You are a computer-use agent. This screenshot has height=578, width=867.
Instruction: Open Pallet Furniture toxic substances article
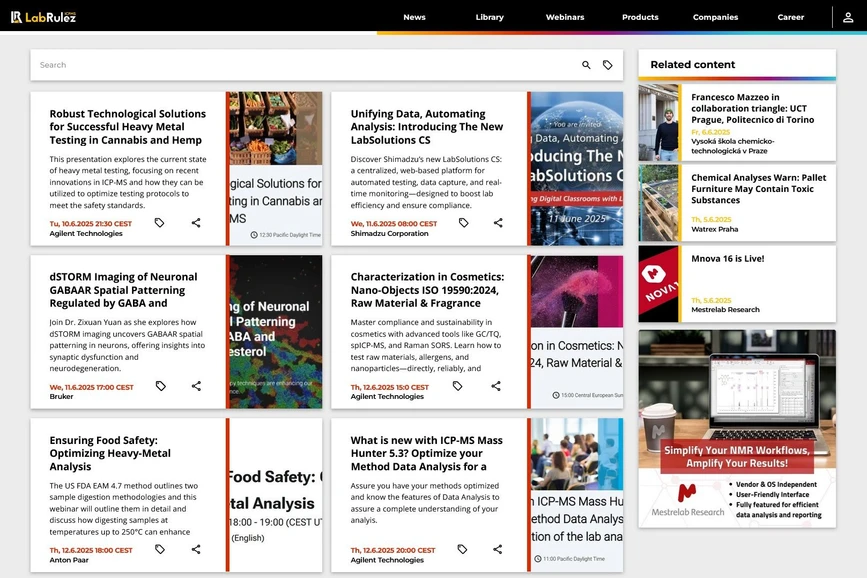click(758, 189)
